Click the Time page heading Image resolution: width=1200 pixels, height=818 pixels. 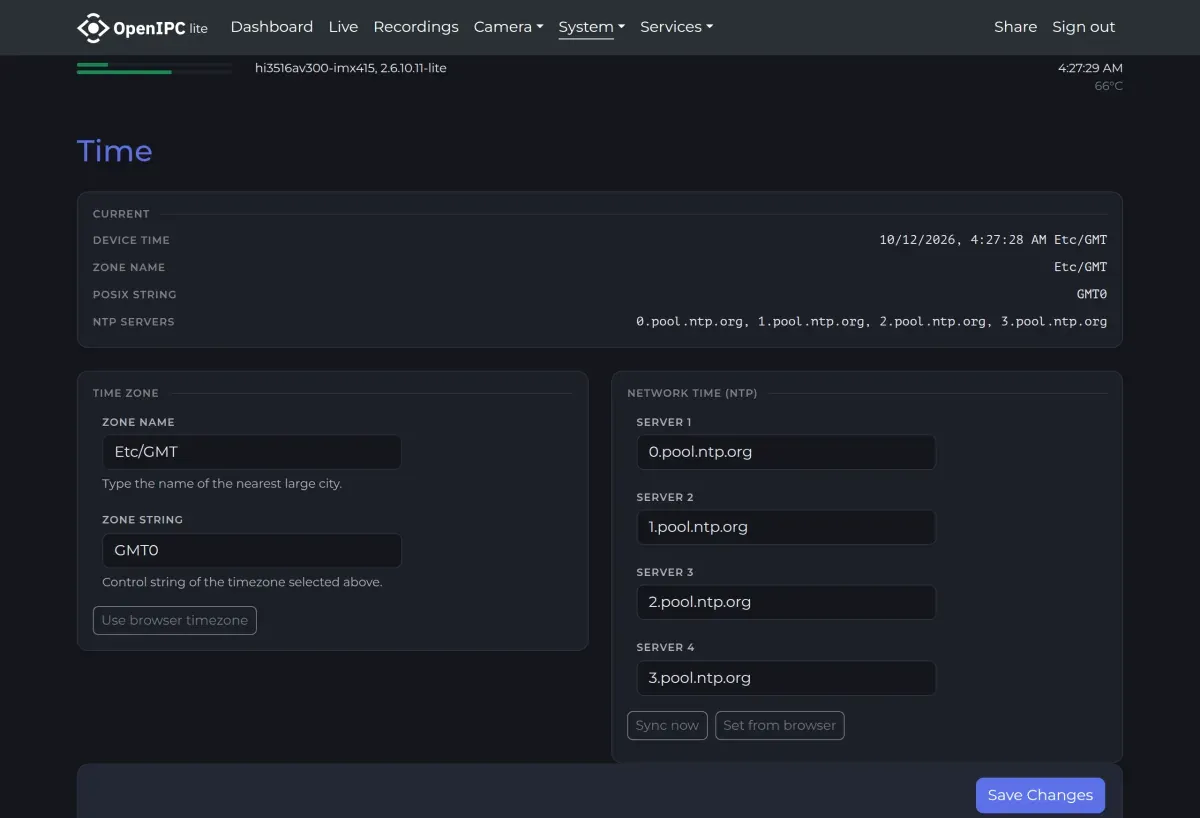tap(115, 151)
